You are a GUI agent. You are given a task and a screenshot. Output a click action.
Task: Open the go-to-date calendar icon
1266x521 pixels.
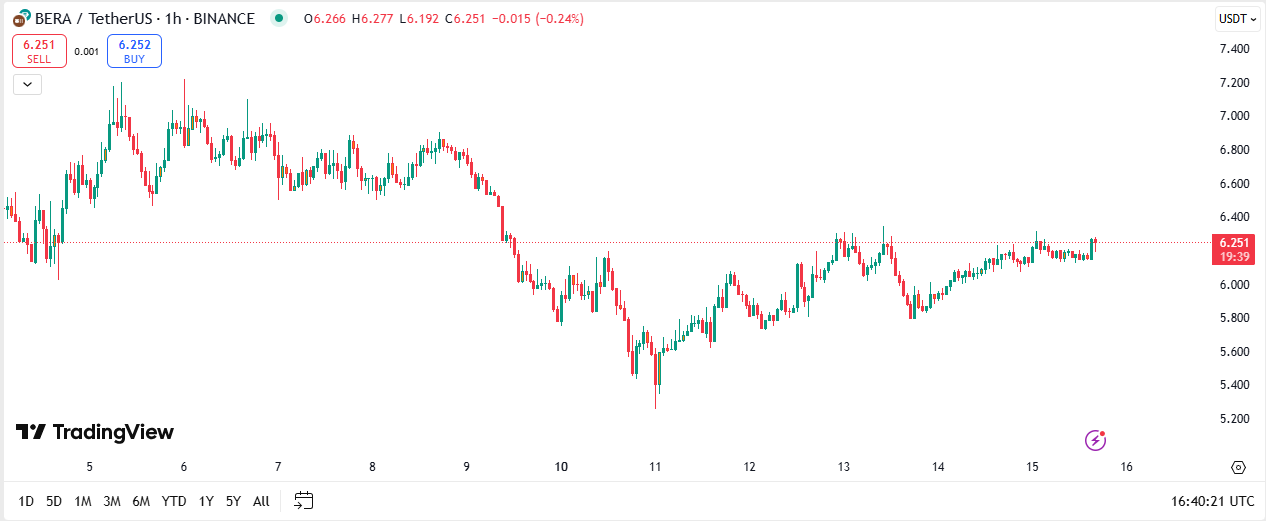coord(304,500)
